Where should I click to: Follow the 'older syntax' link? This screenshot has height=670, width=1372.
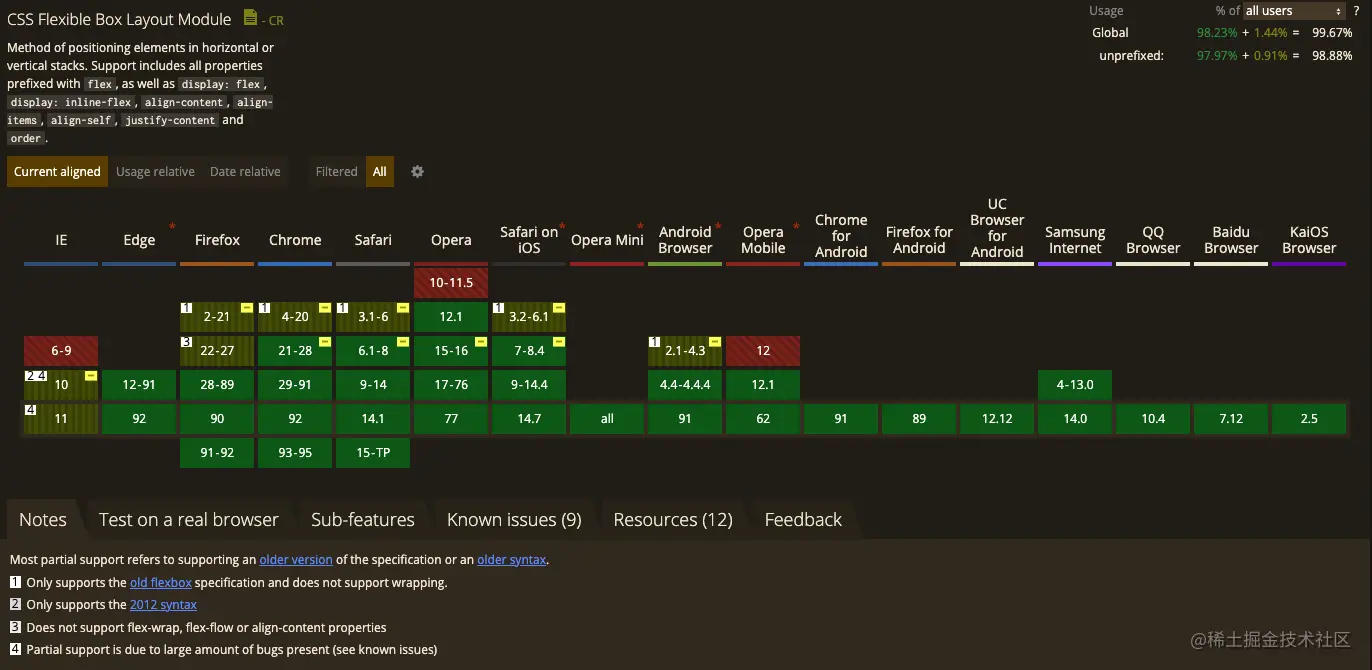[x=512, y=560]
